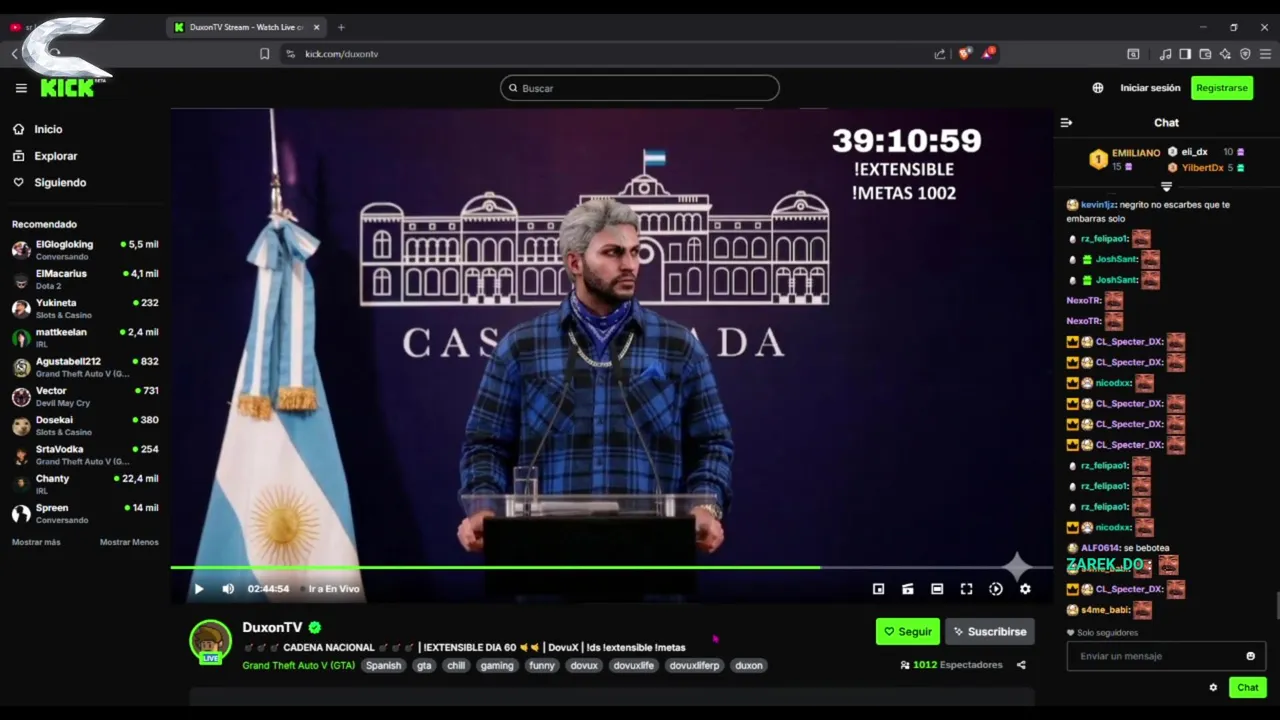This screenshot has width=1280, height=720.
Task: Open ElGlogloking recommended channel
Action: [85, 250]
